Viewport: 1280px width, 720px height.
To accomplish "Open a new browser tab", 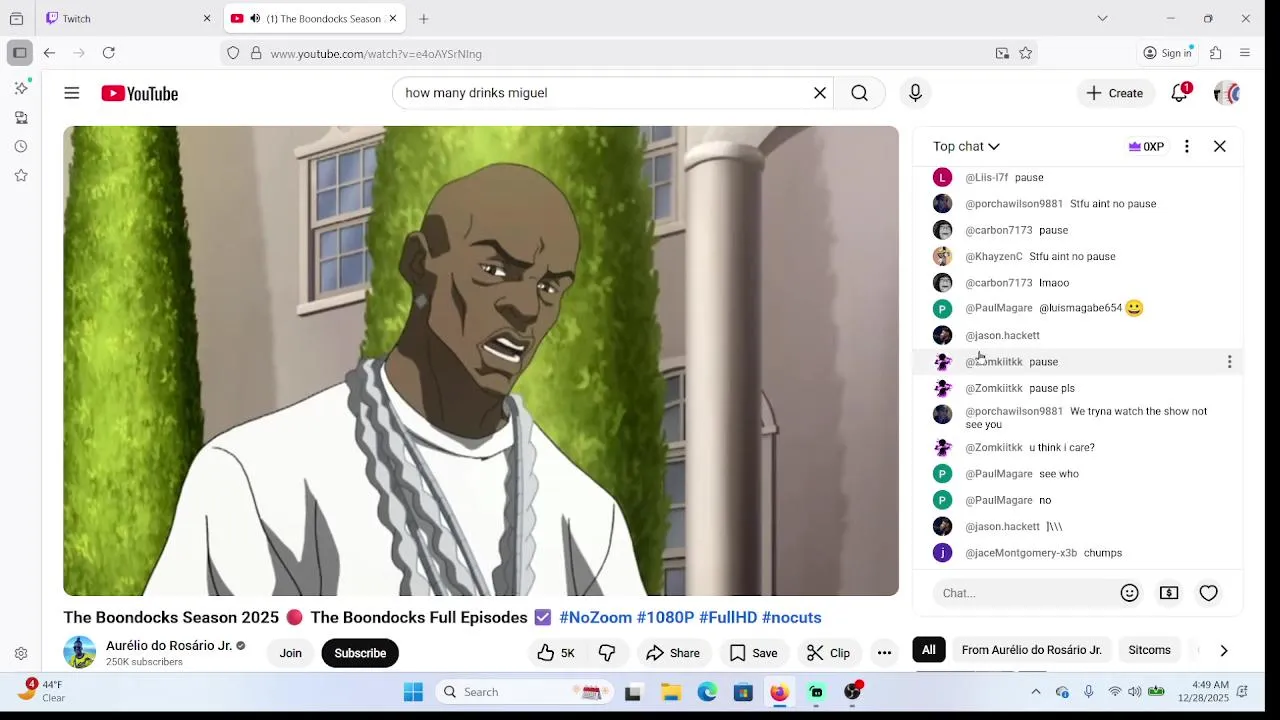I will pyautogui.click(x=424, y=18).
